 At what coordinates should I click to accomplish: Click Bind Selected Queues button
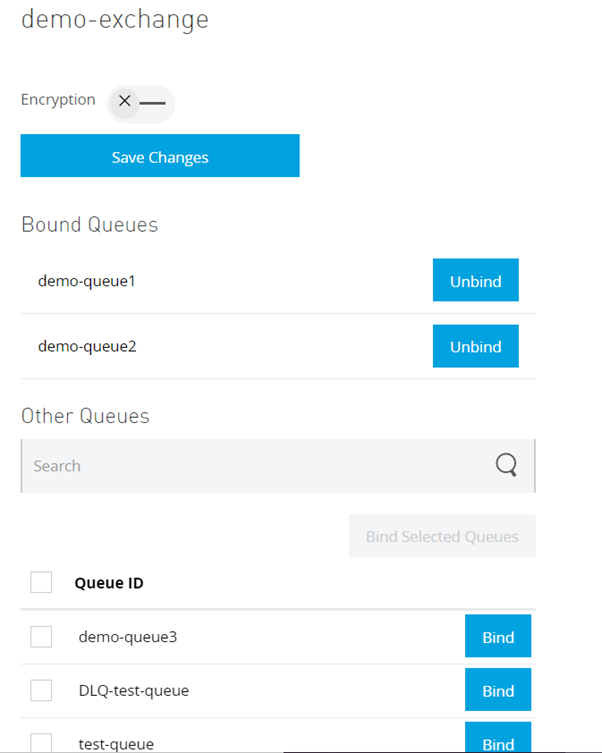click(x=442, y=536)
